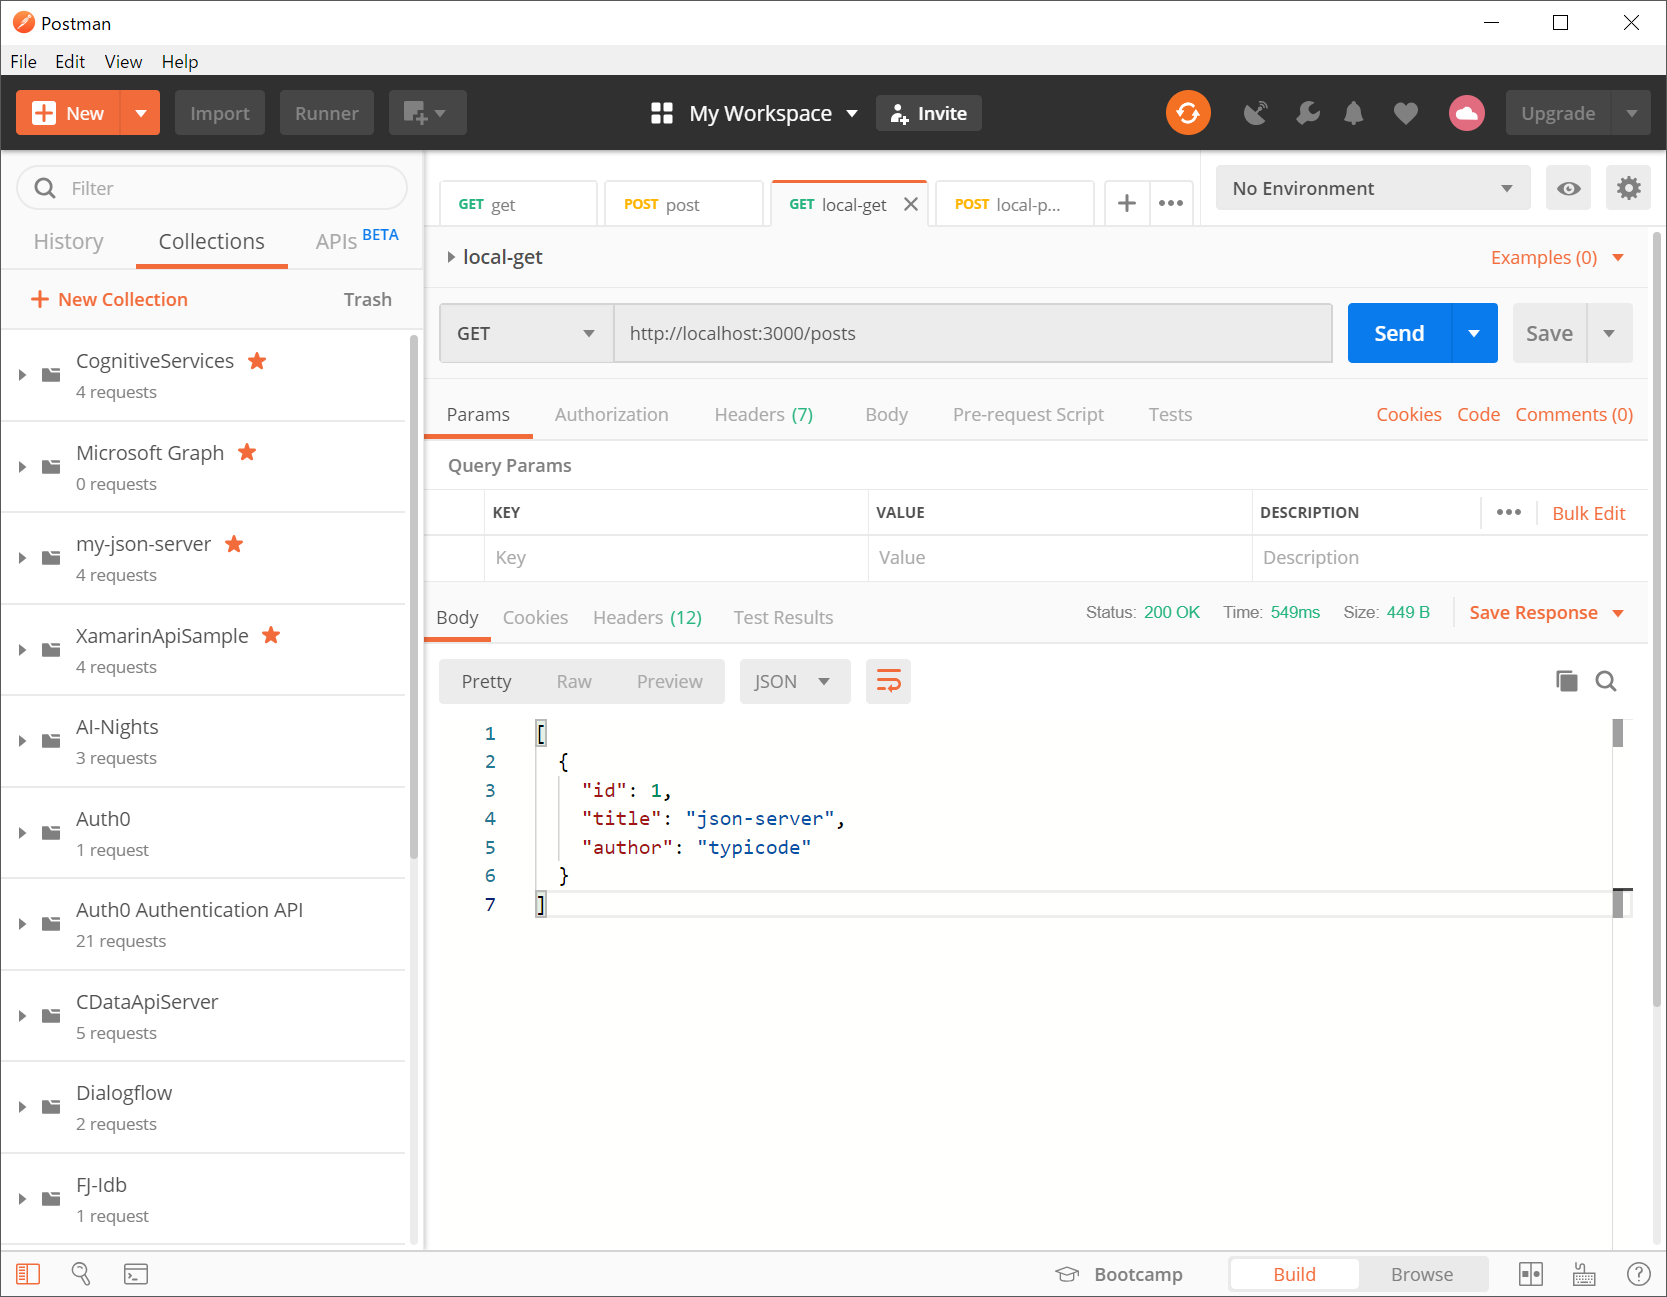The width and height of the screenshot is (1667, 1297).
Task: Open the No Environment dropdown
Action: tap(1372, 188)
